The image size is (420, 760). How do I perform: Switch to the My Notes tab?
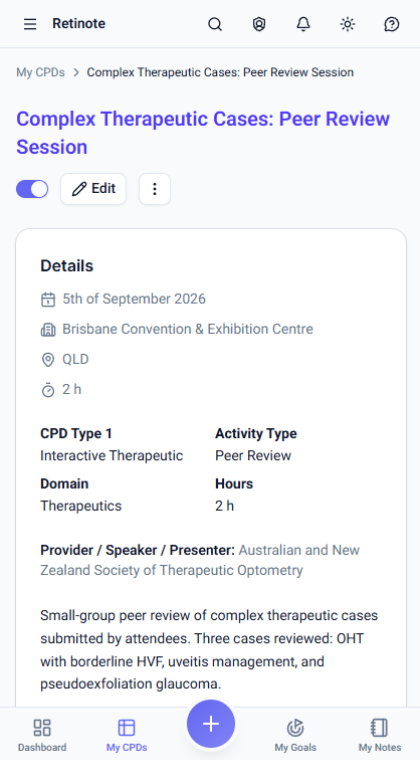point(379,734)
